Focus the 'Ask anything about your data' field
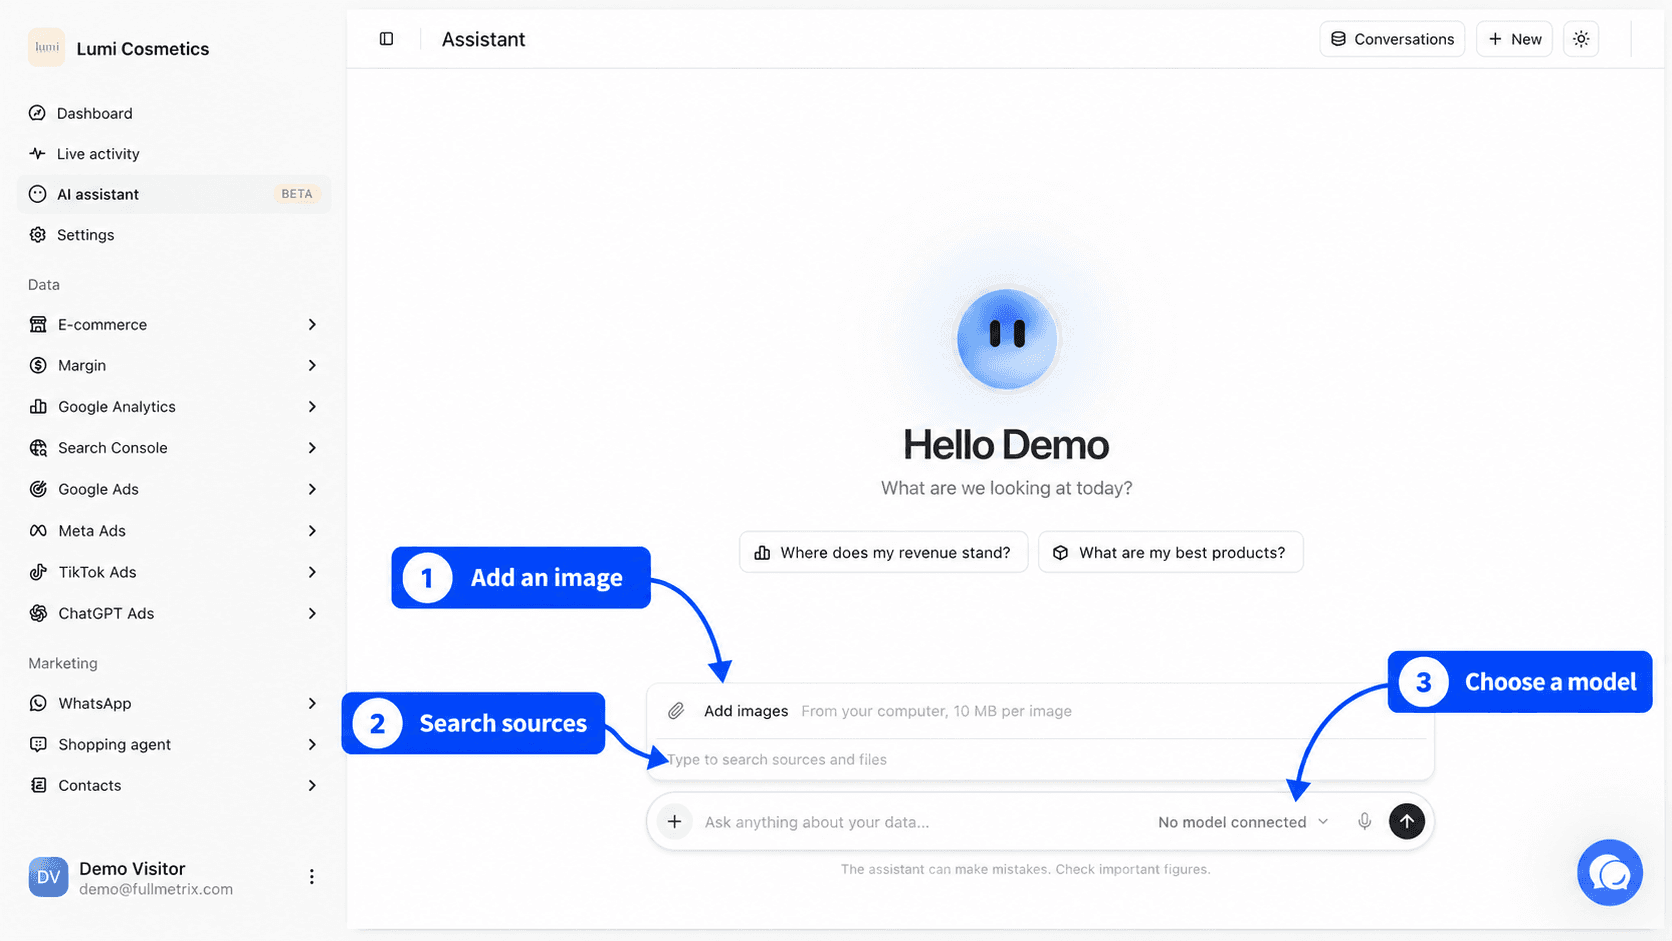 click(920, 822)
